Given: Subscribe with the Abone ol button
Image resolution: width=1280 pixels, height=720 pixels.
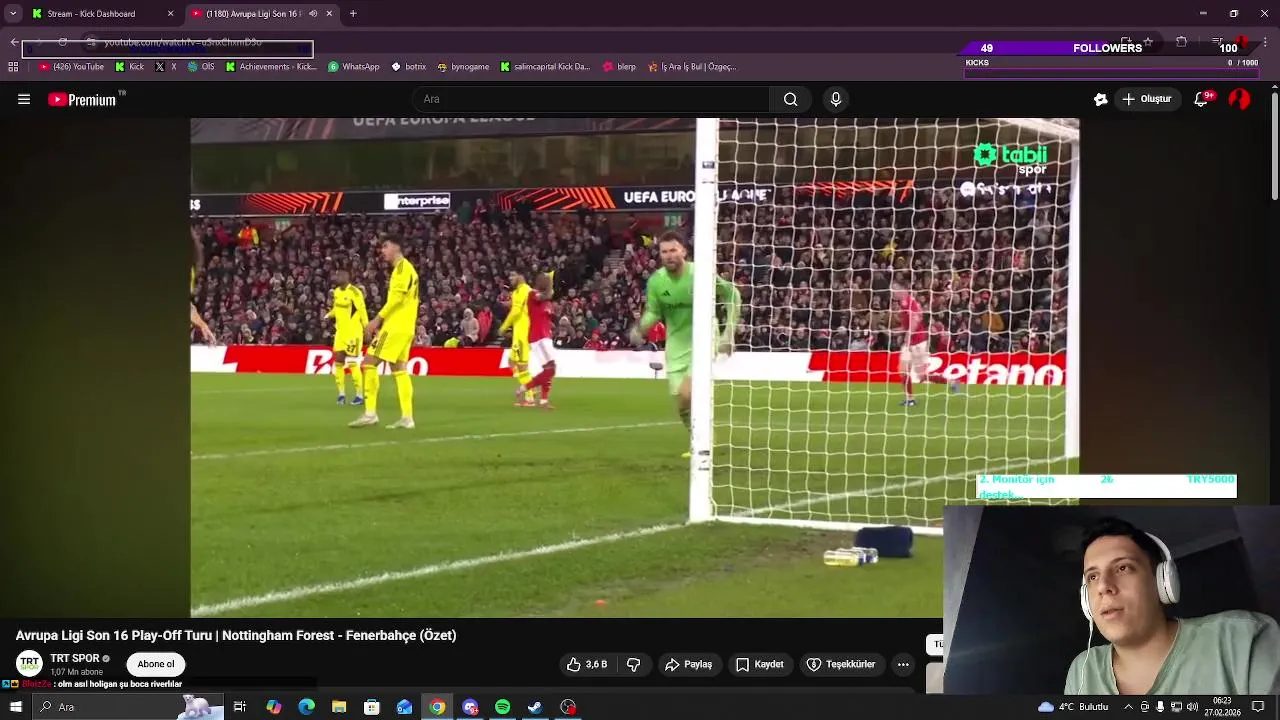Looking at the screenshot, I should pos(156,664).
